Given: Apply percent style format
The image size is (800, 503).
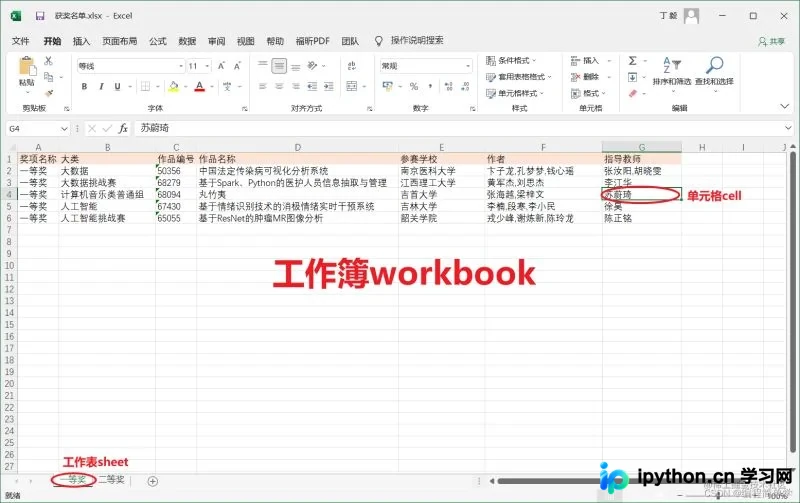Looking at the screenshot, I should coord(414,87).
